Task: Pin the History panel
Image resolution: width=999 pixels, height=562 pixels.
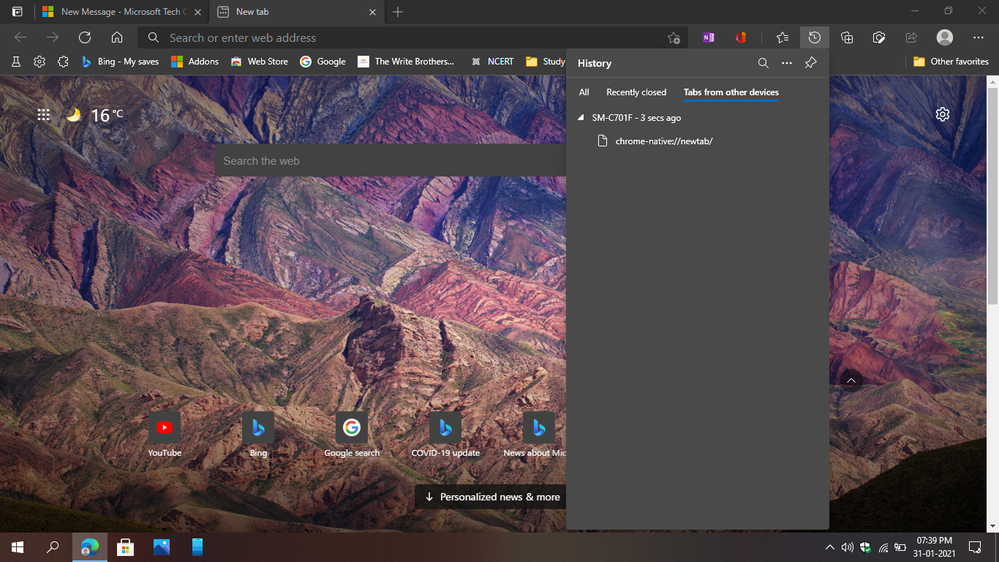Action: [x=810, y=63]
